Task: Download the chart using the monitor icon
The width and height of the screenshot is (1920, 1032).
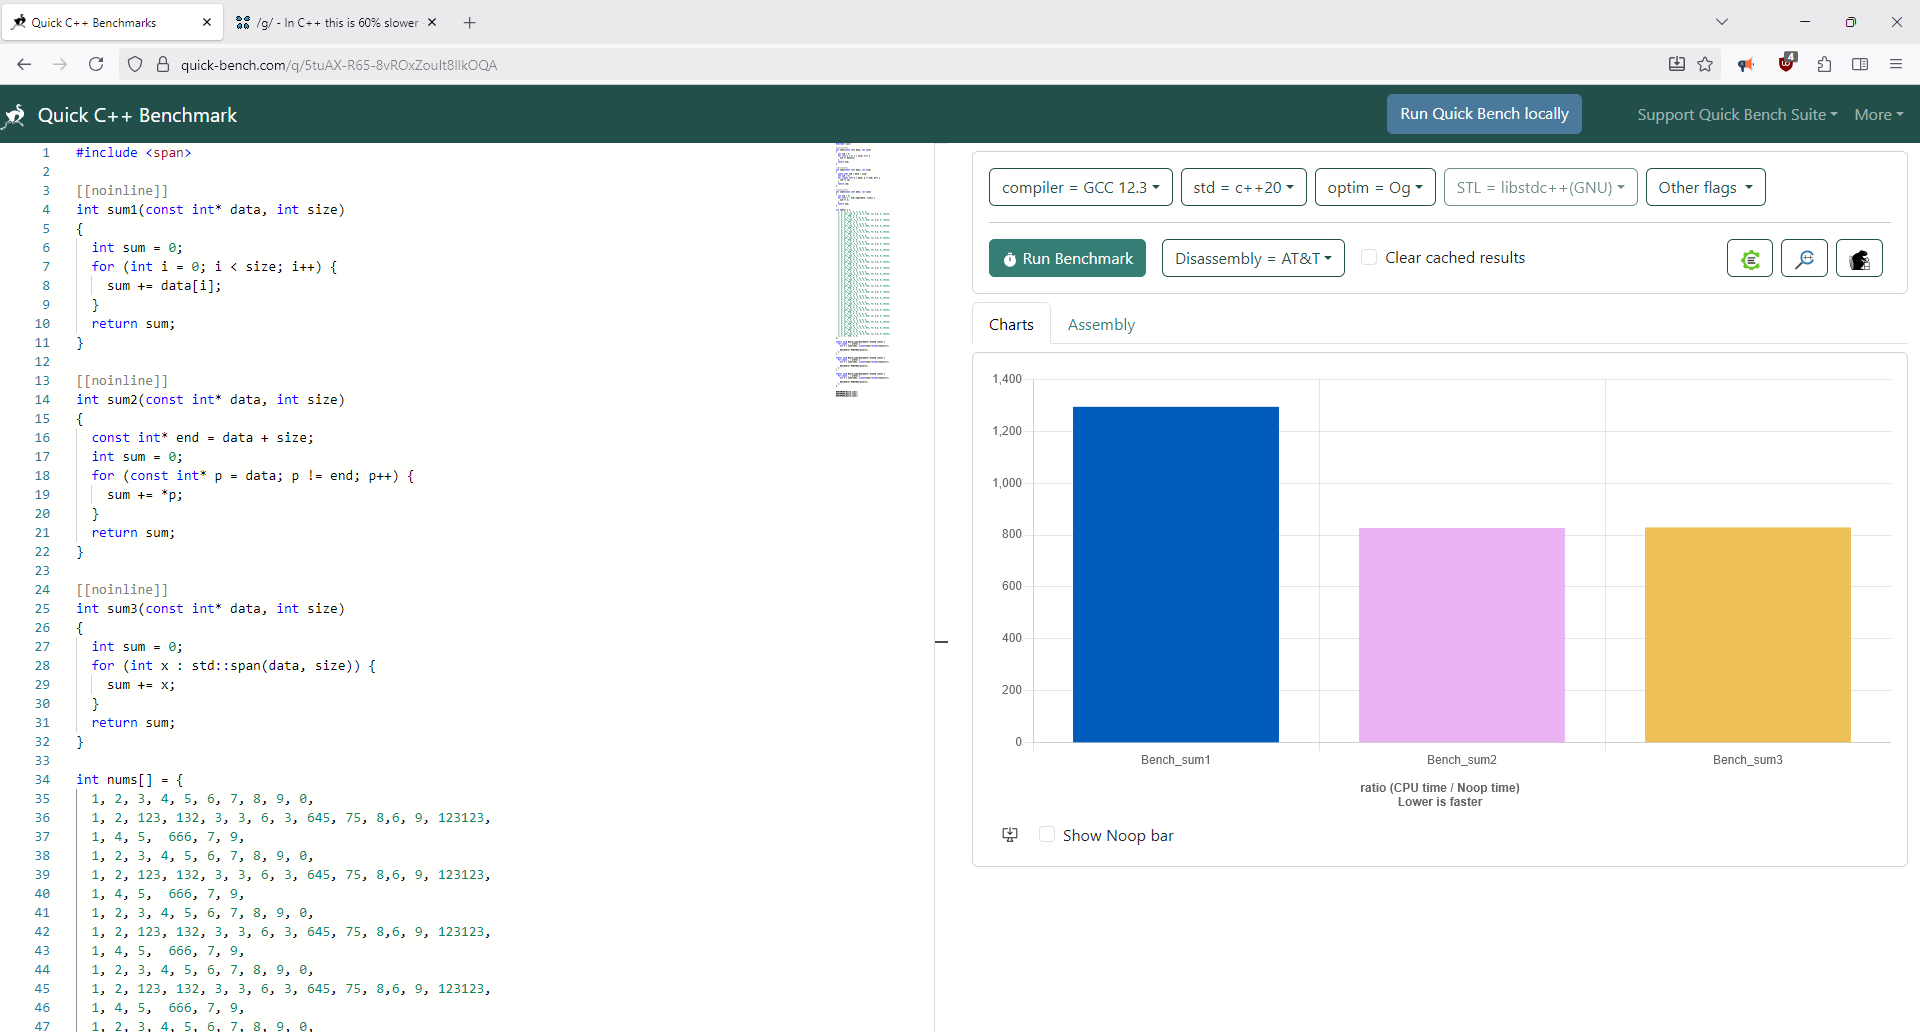Action: point(1010,835)
